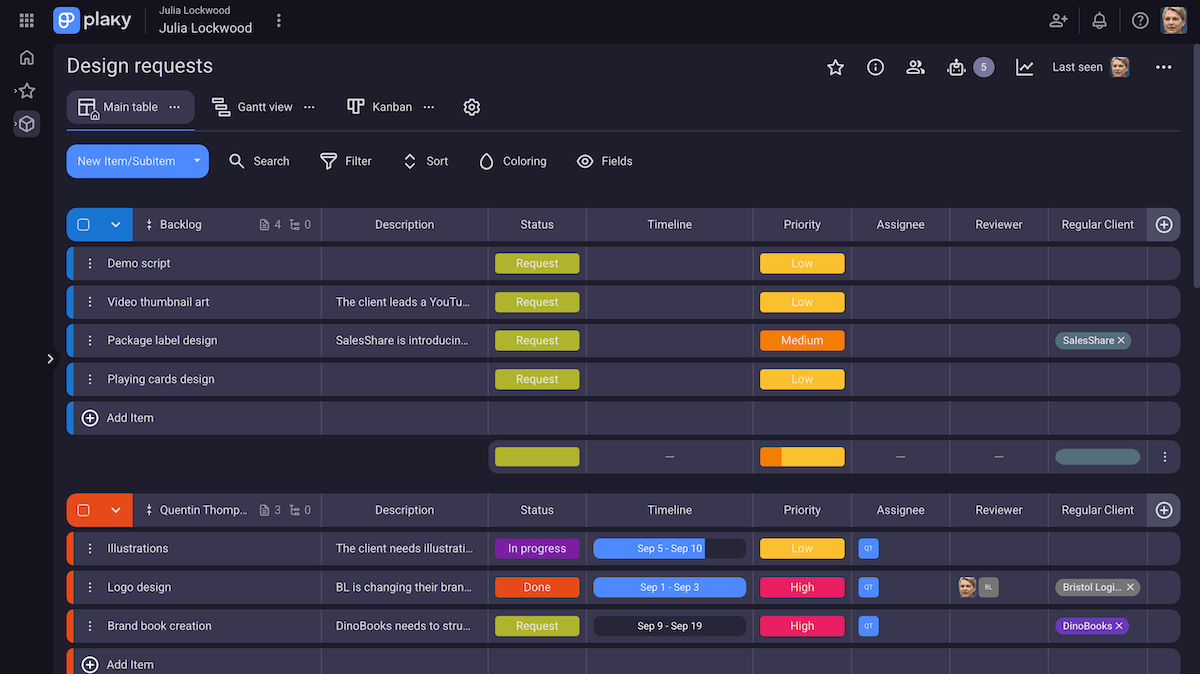Click the Medium priority color chip

click(x=801, y=340)
